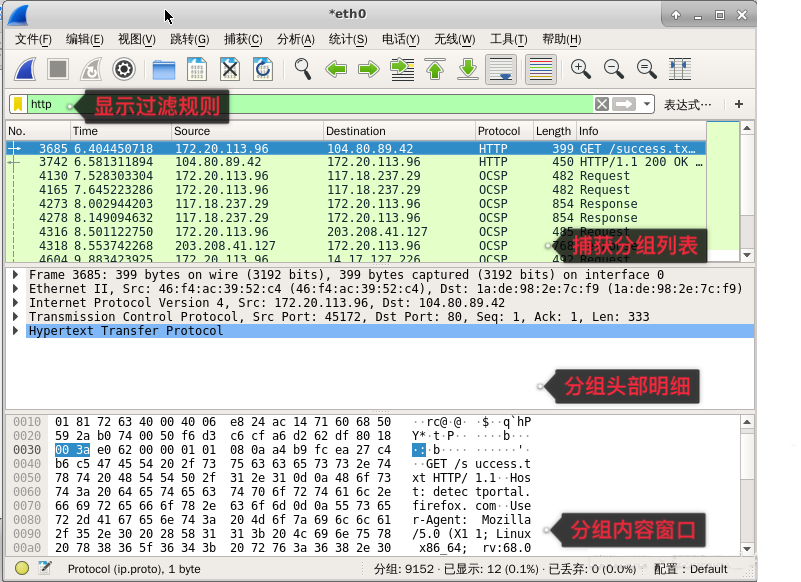The width and height of the screenshot is (801, 582).
Task: Find a packet using the magnifier icon
Action: (x=300, y=69)
